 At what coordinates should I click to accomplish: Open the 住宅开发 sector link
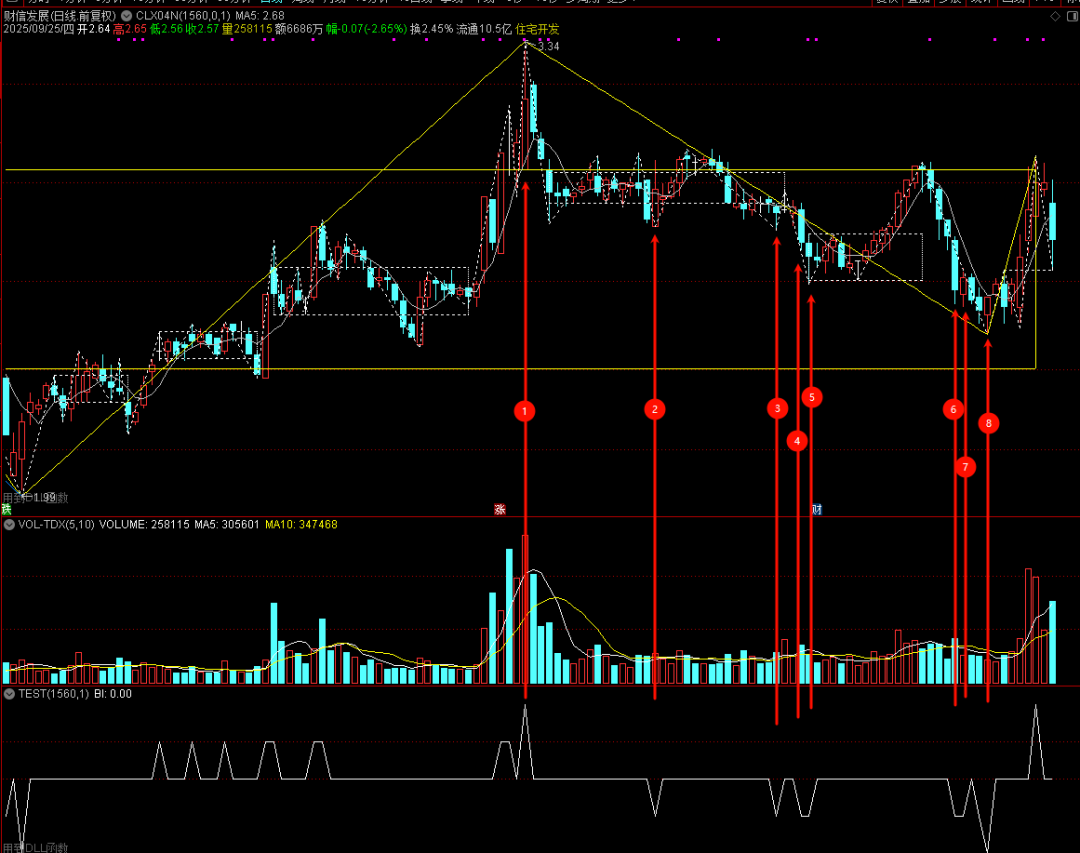tap(537, 29)
